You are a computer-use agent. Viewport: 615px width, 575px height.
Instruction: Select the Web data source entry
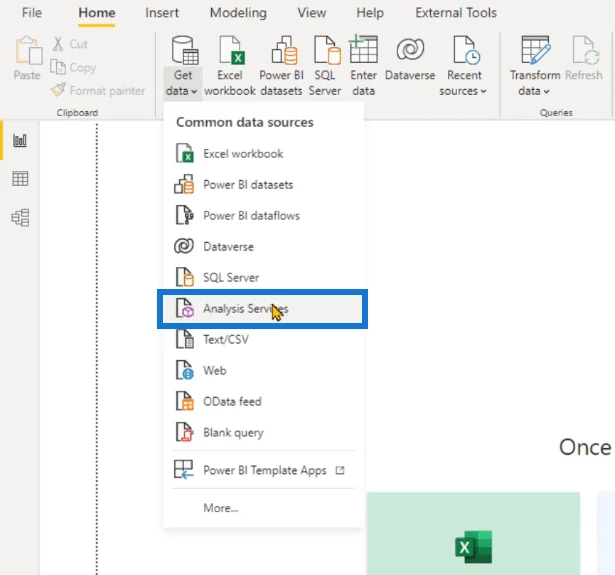264,370
